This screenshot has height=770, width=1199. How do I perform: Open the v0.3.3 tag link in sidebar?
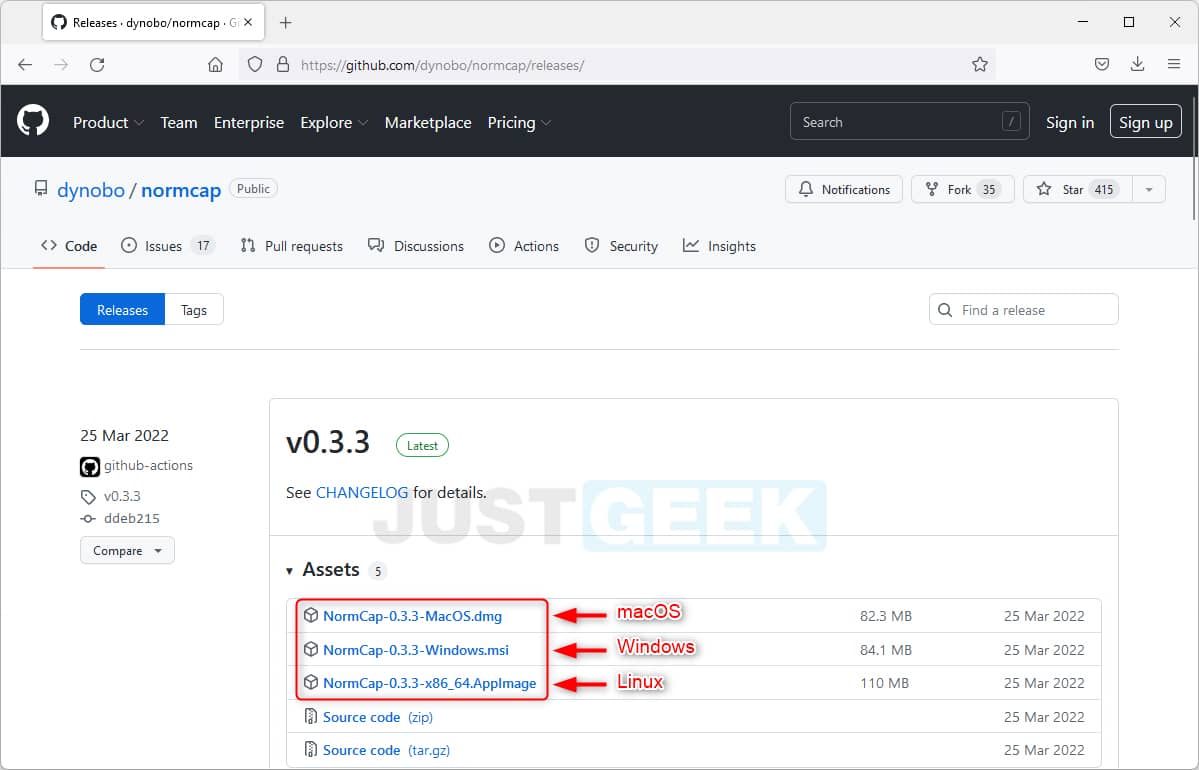click(122, 496)
